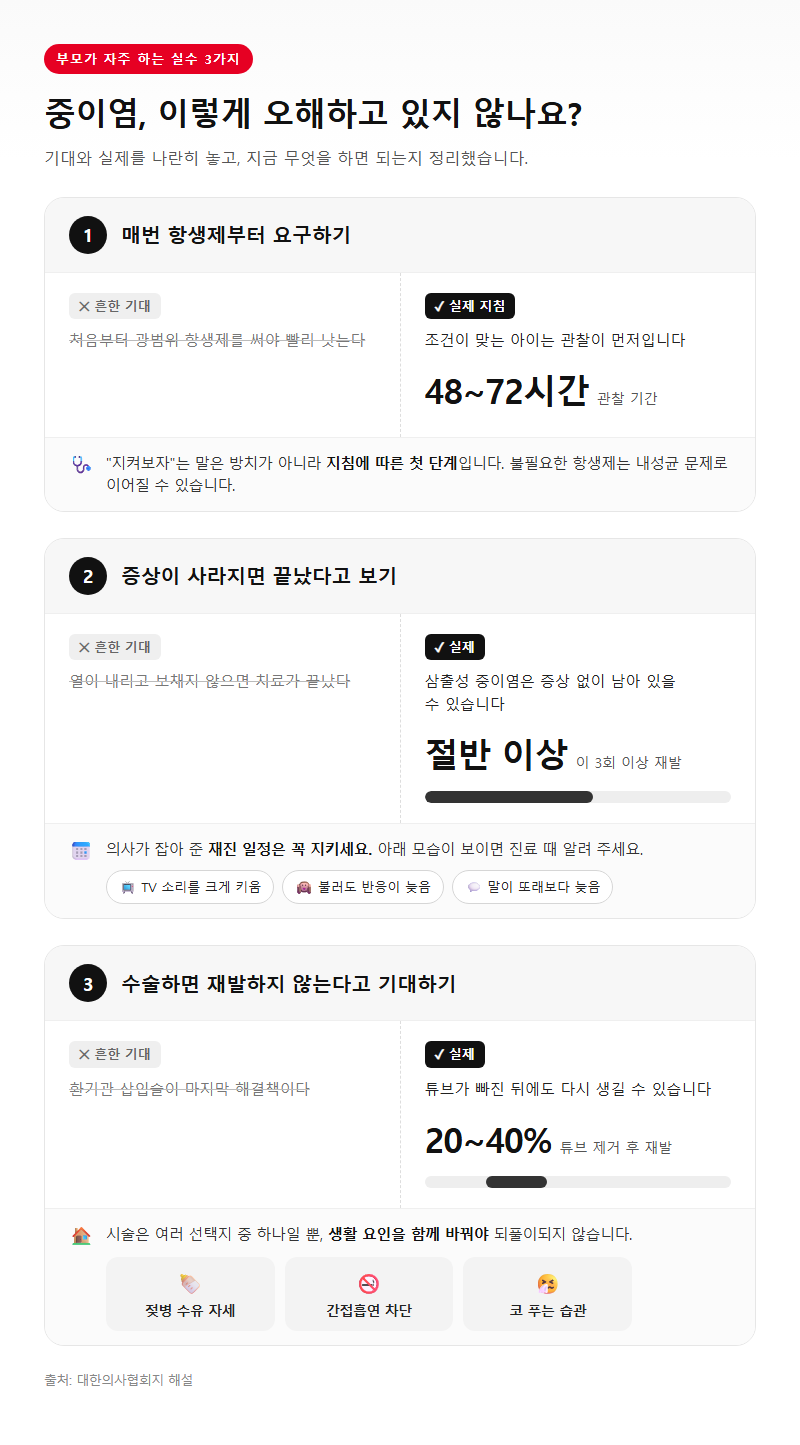This screenshot has width=800, height=1445.
Task: Click the '48~72시간' figure
Action: tap(507, 392)
